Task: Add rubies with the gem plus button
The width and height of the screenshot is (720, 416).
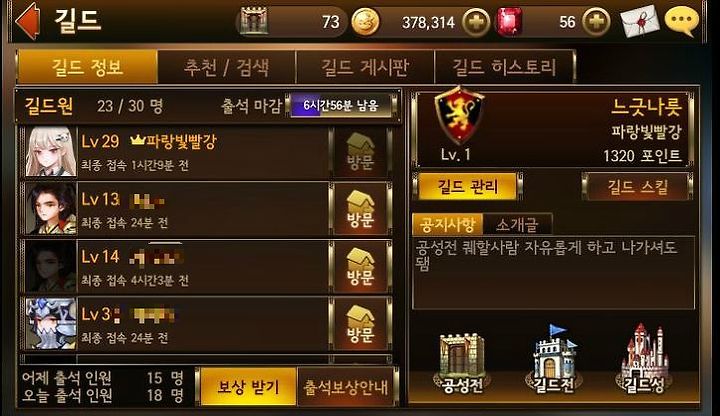Action: pos(596,22)
